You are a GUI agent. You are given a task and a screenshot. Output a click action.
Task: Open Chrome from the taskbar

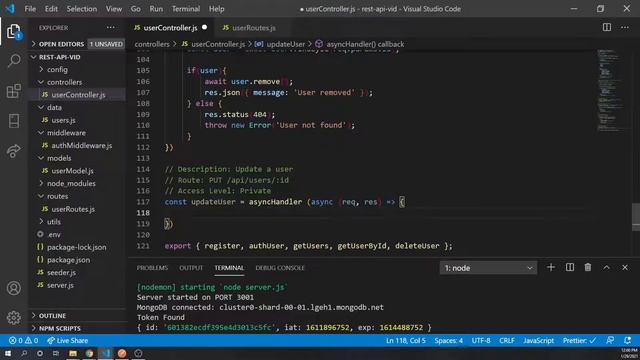(89, 353)
